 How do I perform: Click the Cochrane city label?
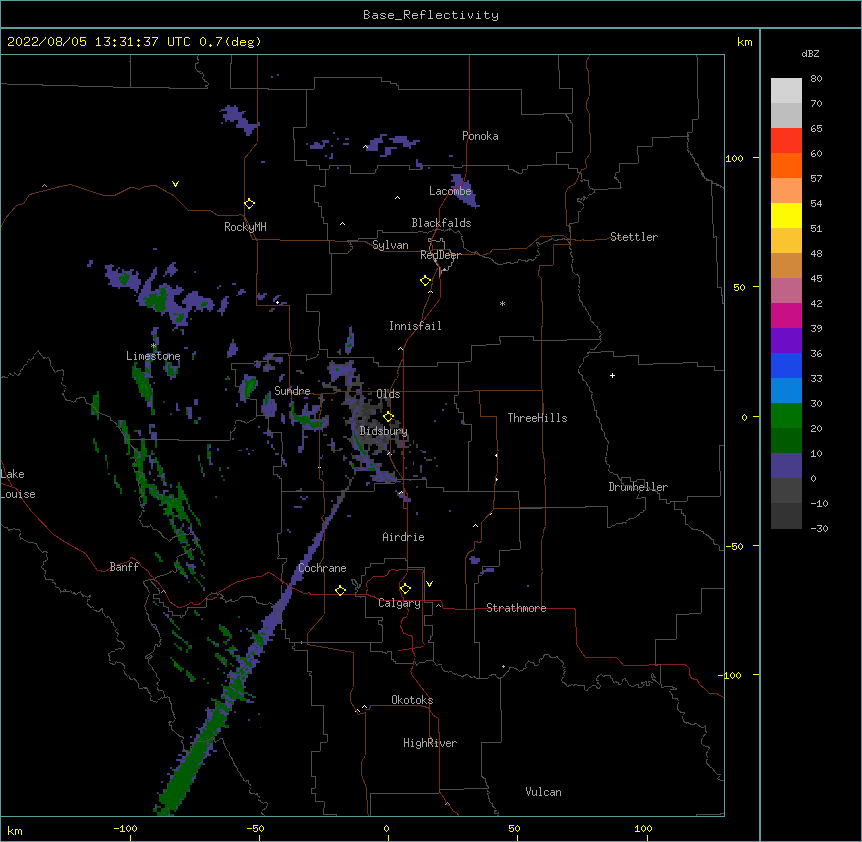(322, 568)
